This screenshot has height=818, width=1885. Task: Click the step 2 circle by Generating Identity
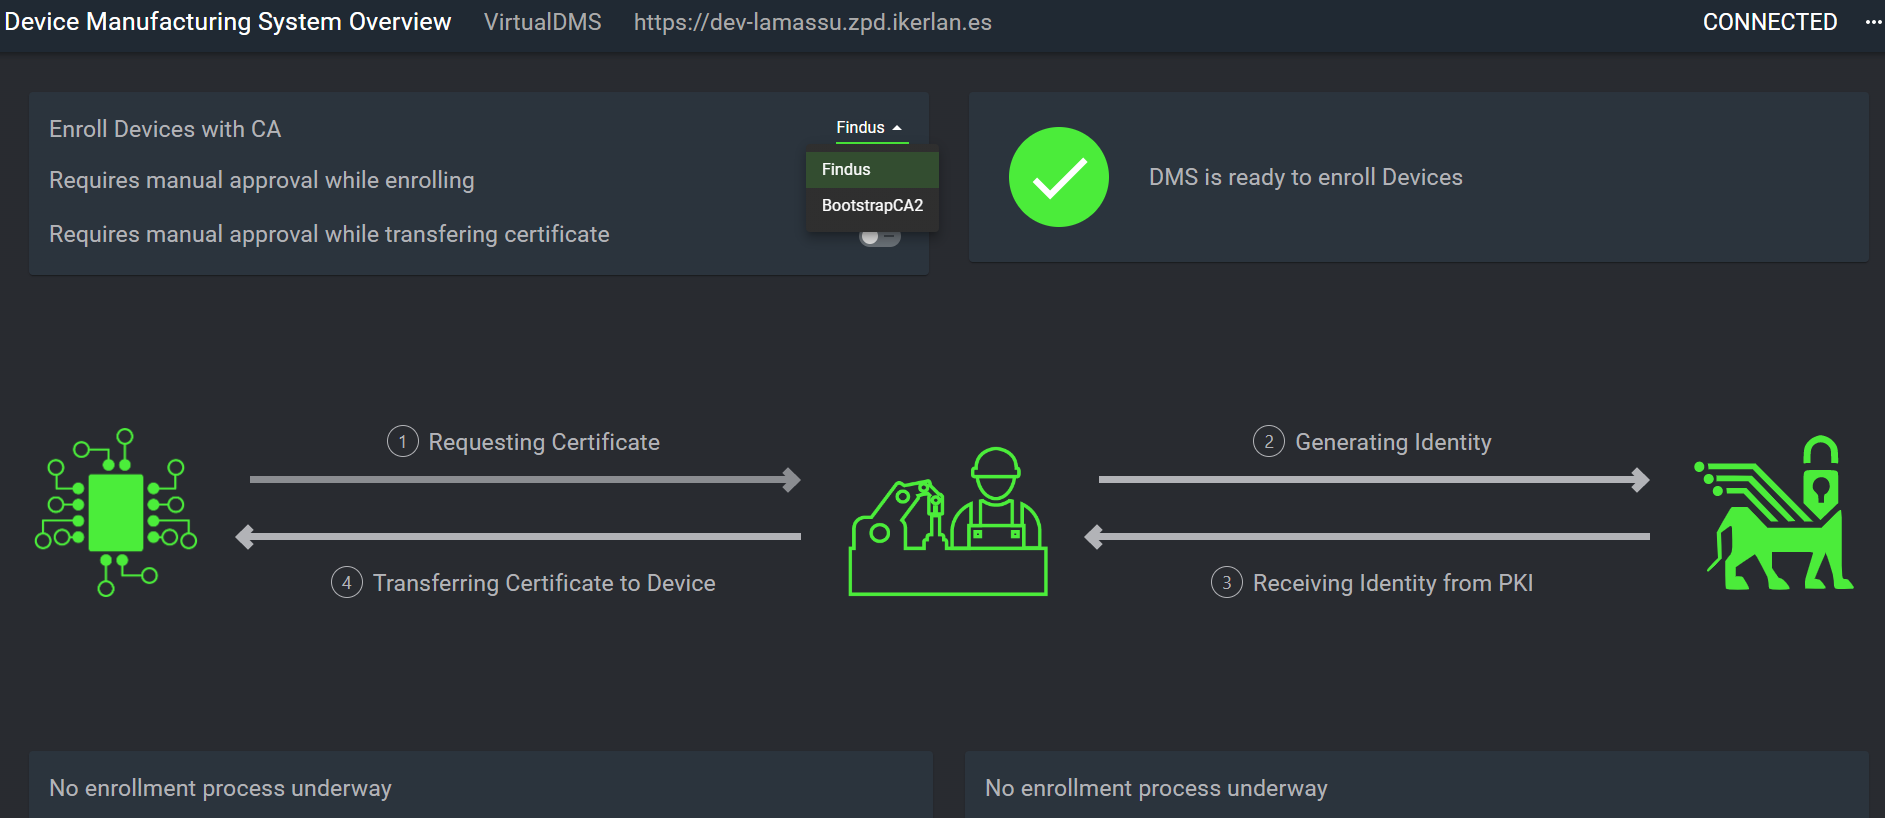click(x=1268, y=441)
